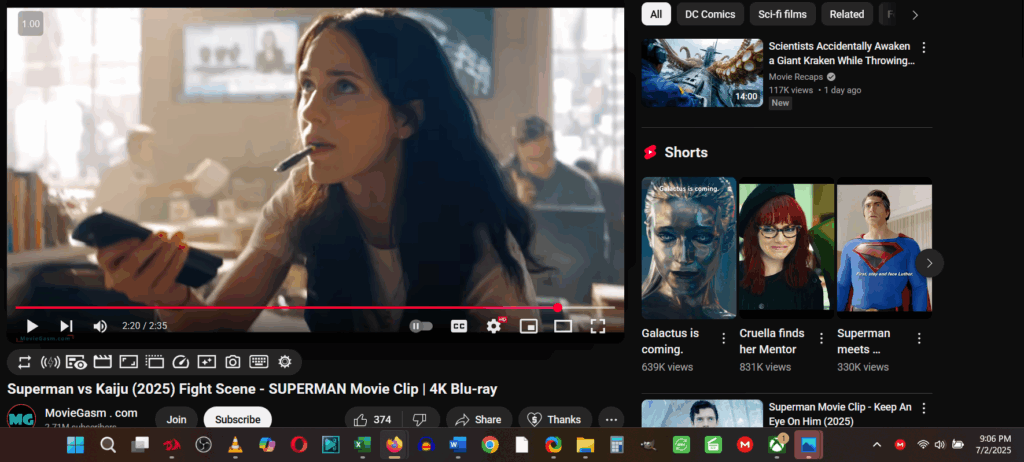Click the pop-up player dotted-window icon
This screenshot has width=1024, height=462.
tap(154, 362)
